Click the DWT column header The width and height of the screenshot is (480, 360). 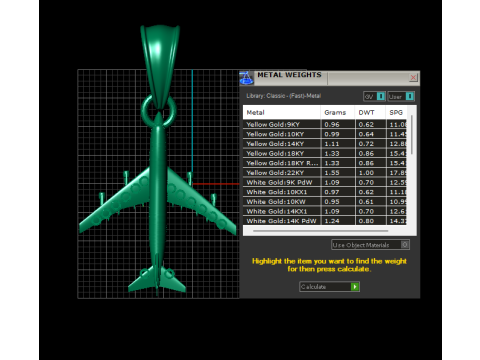click(370, 112)
